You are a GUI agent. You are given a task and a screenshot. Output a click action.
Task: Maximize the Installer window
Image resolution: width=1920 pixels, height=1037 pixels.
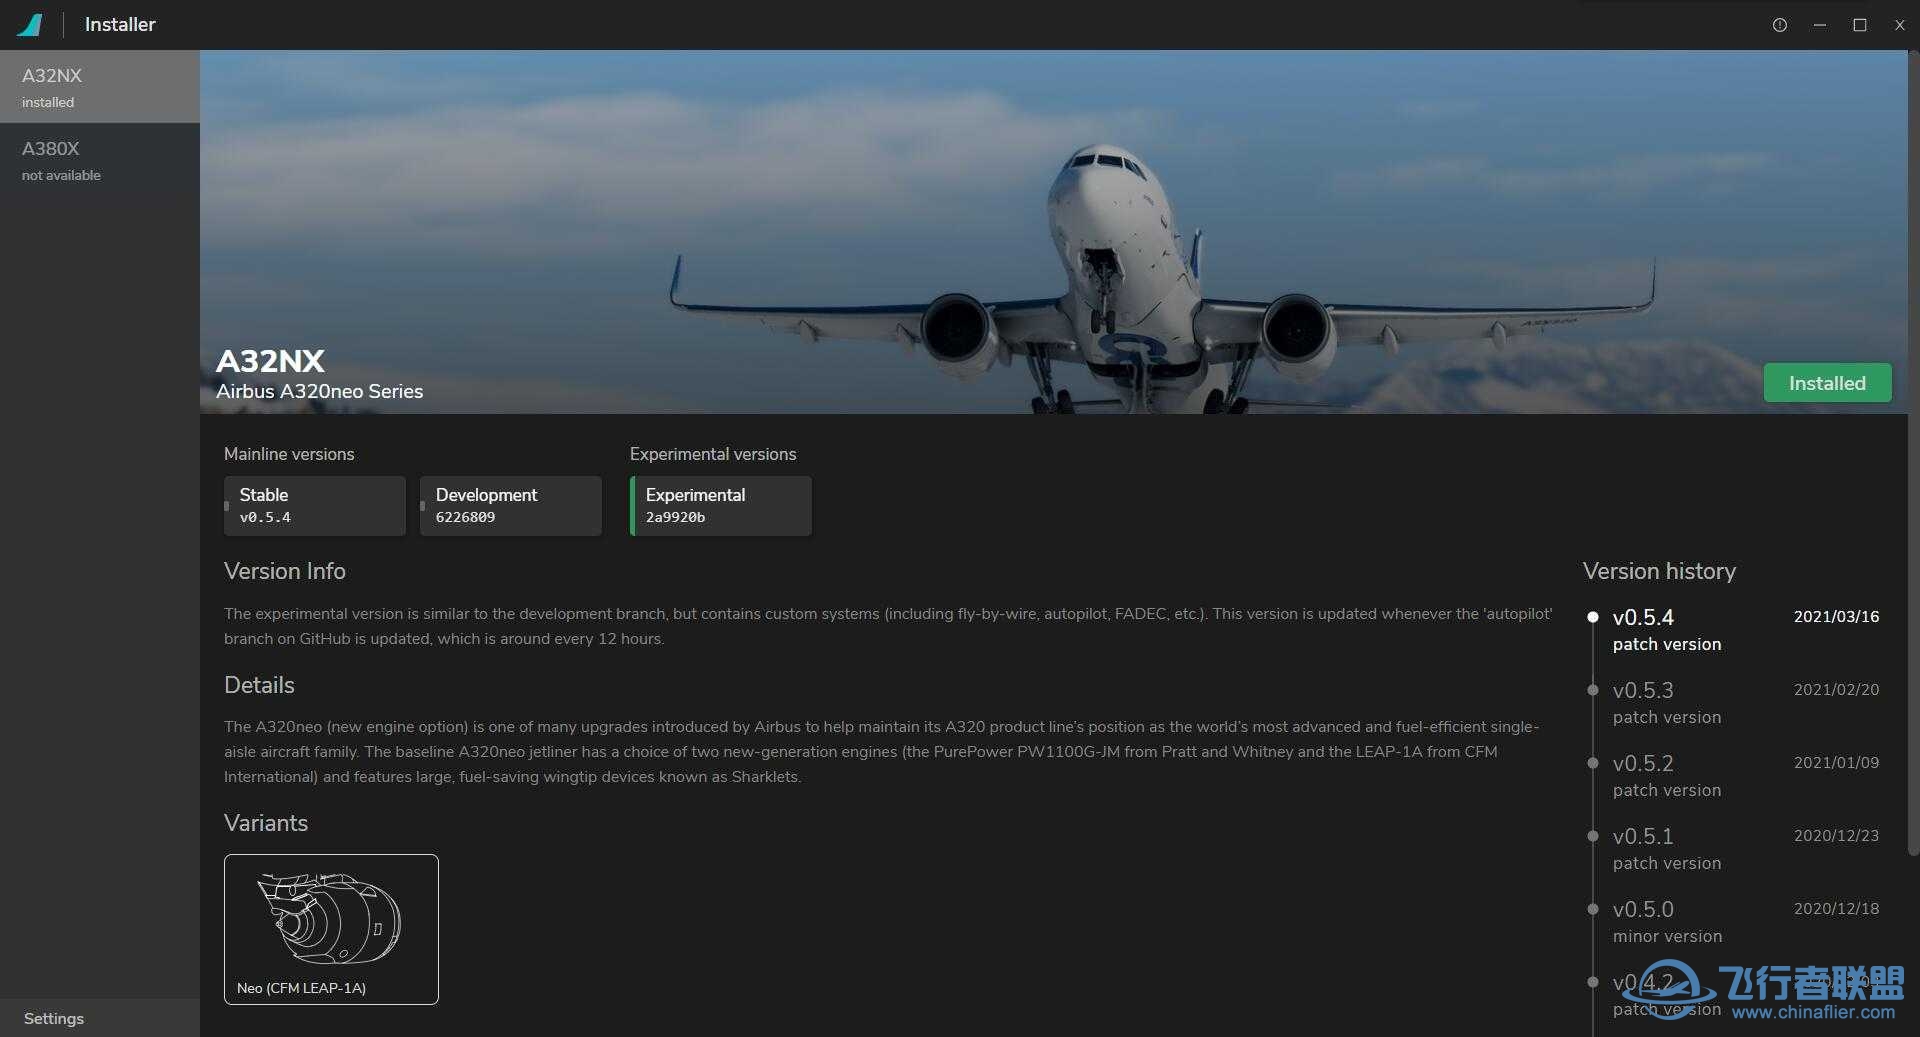tap(1859, 24)
